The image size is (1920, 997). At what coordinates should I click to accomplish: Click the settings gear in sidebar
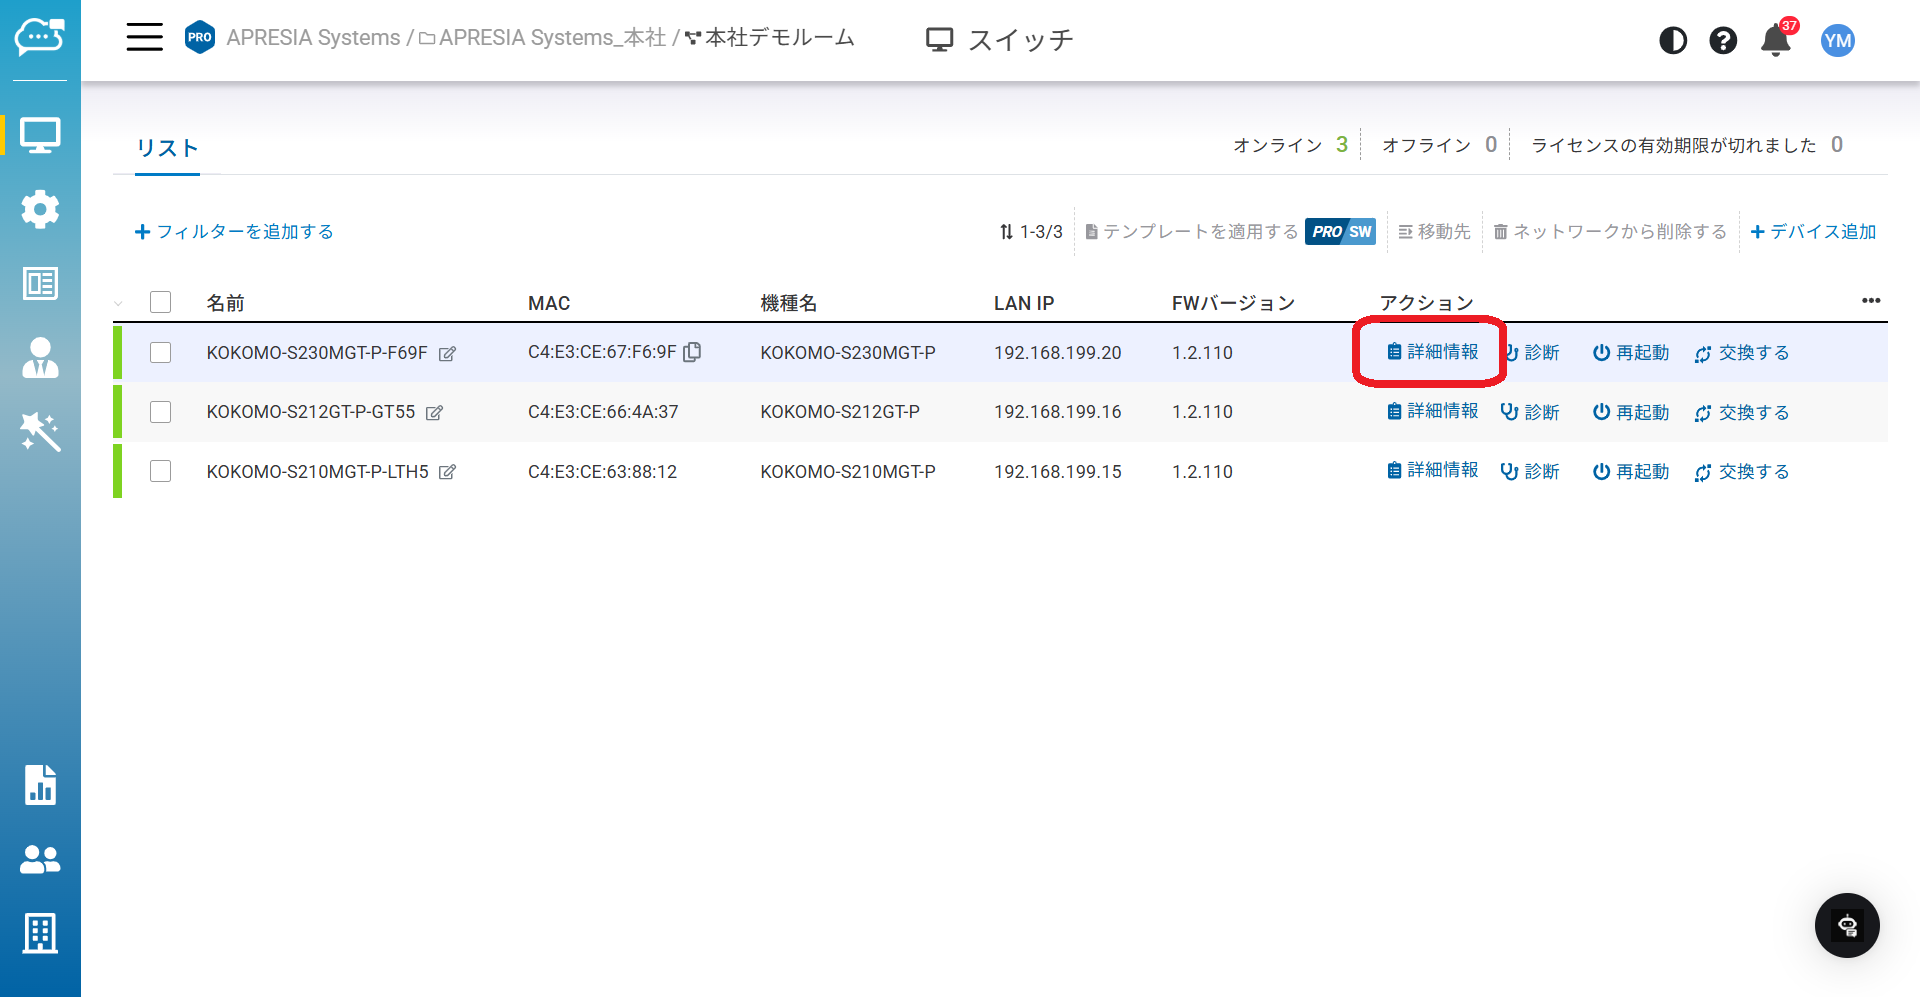(x=40, y=209)
